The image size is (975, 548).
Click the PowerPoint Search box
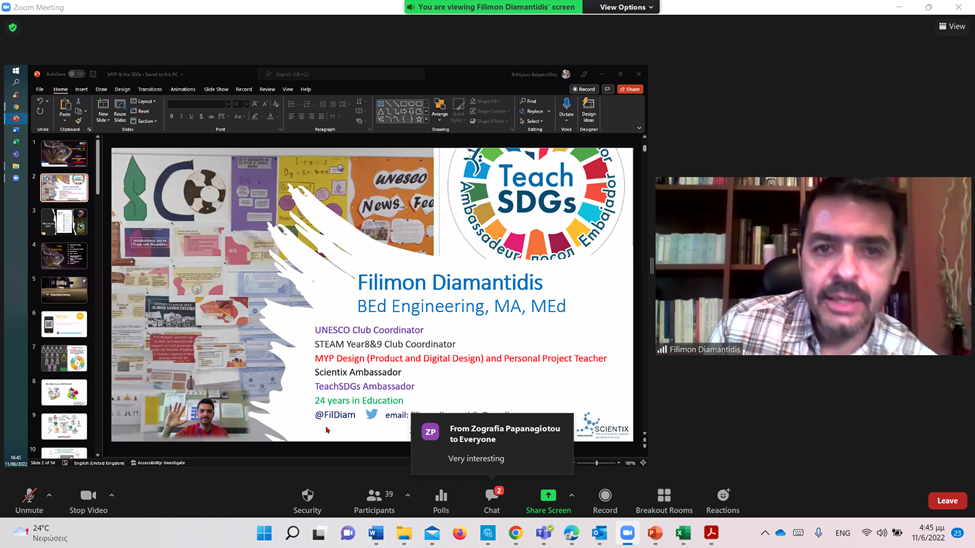tap(341, 74)
